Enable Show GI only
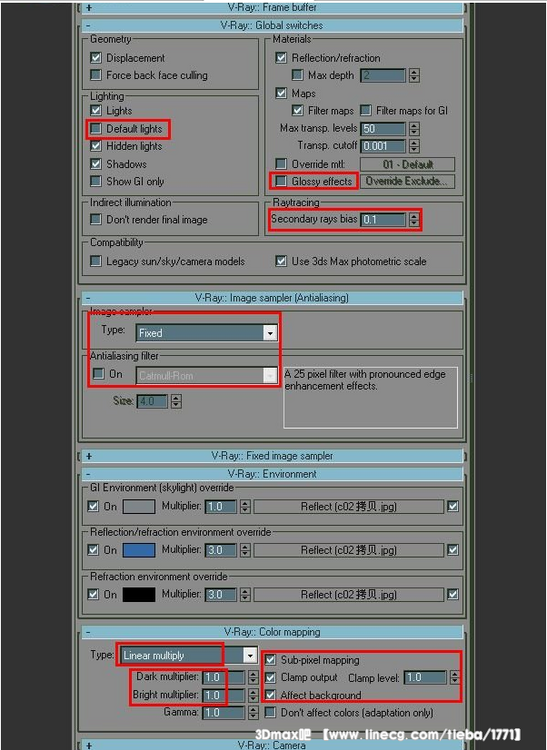This screenshot has height=750, width=547. pyautogui.click(x=96, y=181)
